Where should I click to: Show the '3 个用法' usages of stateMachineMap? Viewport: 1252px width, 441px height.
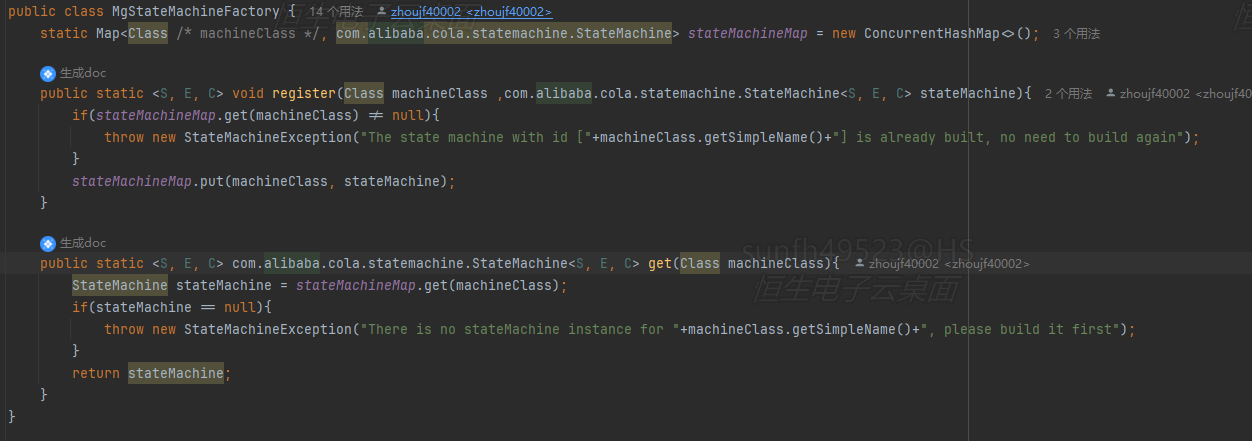(x=1076, y=34)
